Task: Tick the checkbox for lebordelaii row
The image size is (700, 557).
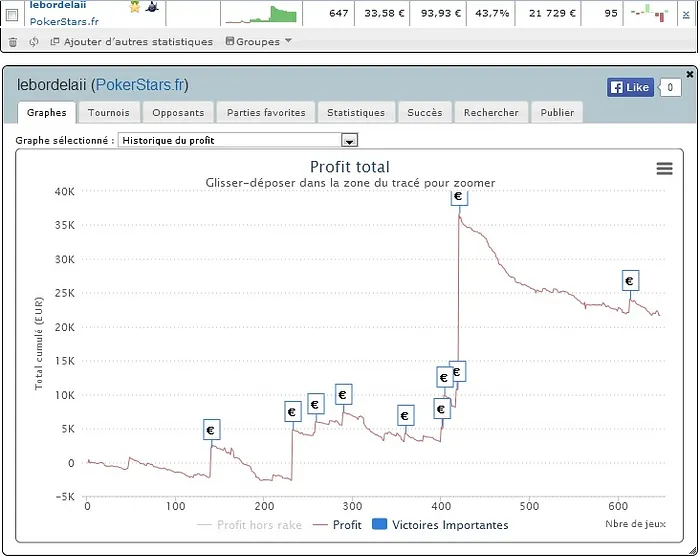Action: tap(13, 14)
